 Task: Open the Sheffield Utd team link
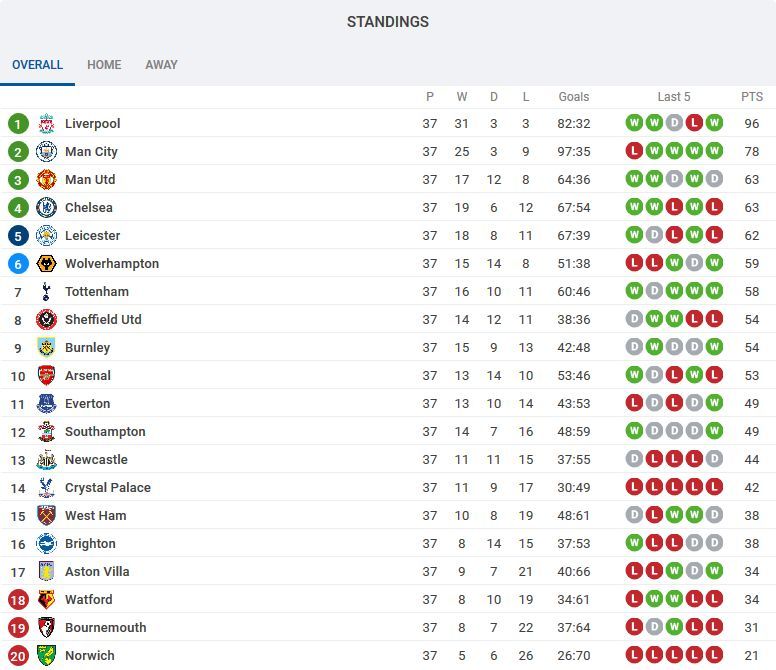(103, 320)
